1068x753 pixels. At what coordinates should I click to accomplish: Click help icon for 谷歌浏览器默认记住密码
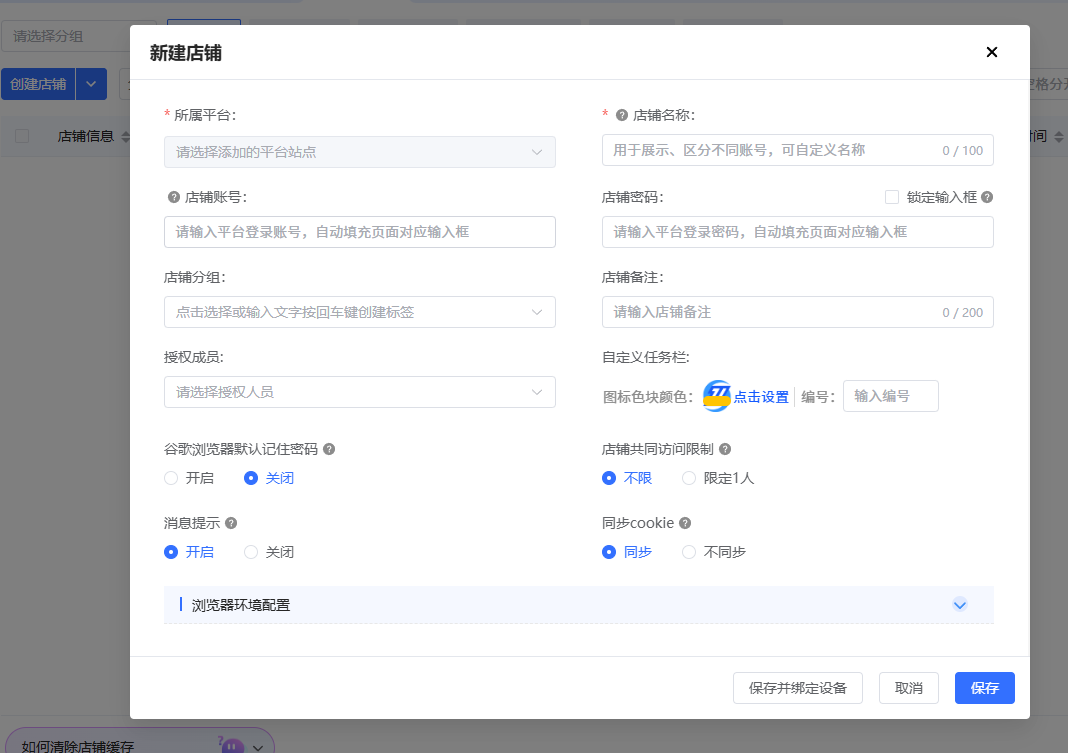[x=329, y=449]
